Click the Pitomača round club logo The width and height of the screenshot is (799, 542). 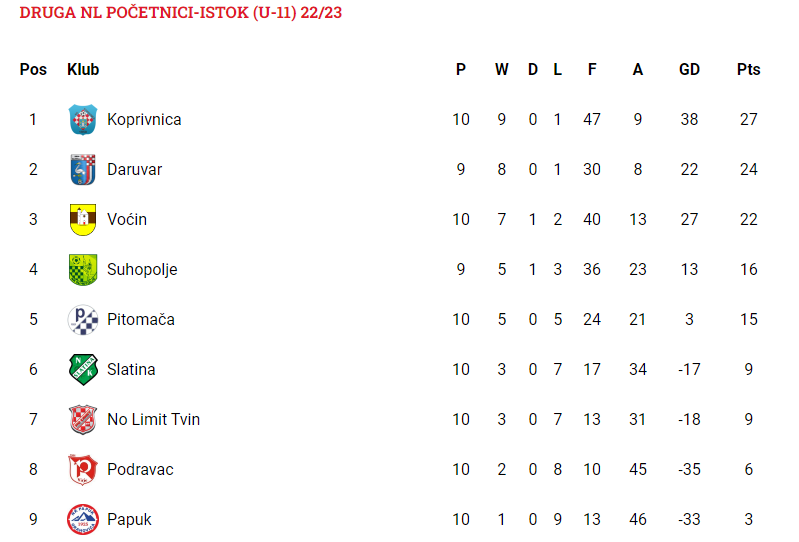(83, 319)
